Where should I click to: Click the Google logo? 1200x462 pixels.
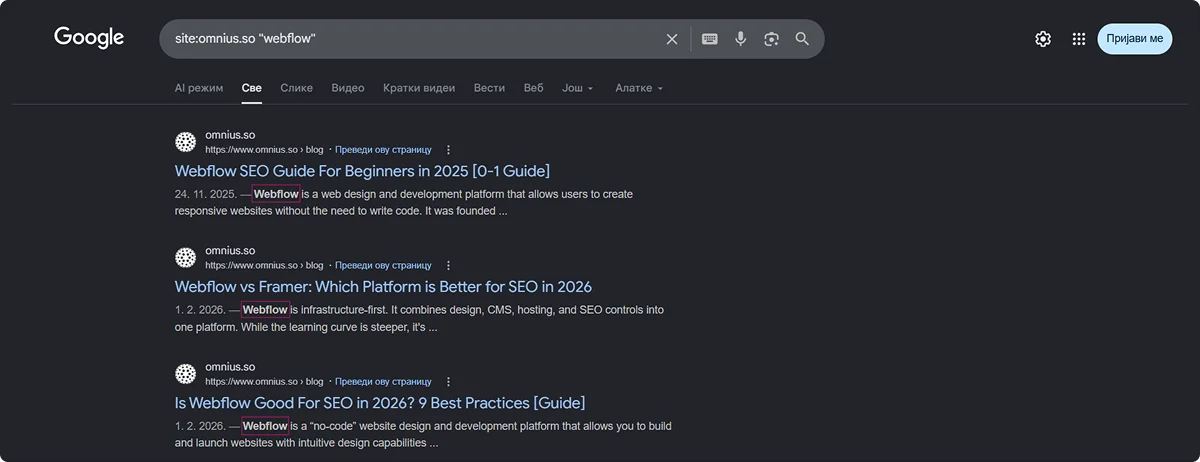click(x=89, y=38)
